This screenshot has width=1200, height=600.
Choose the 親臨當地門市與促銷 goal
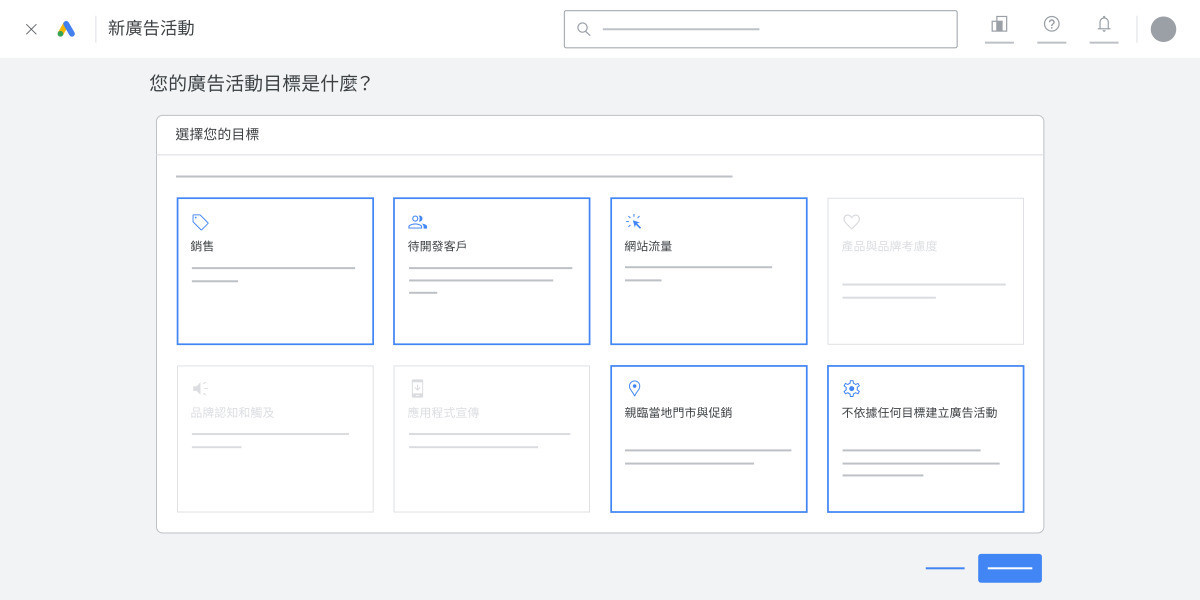click(x=708, y=439)
